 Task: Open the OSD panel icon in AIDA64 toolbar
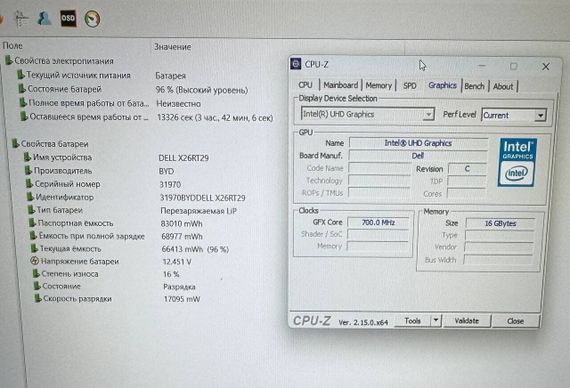(x=68, y=18)
